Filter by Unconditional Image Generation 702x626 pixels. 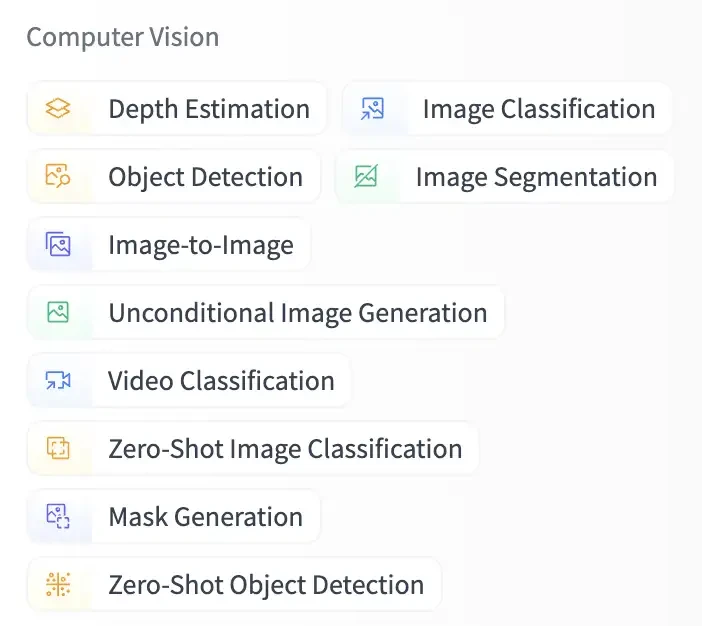click(265, 313)
